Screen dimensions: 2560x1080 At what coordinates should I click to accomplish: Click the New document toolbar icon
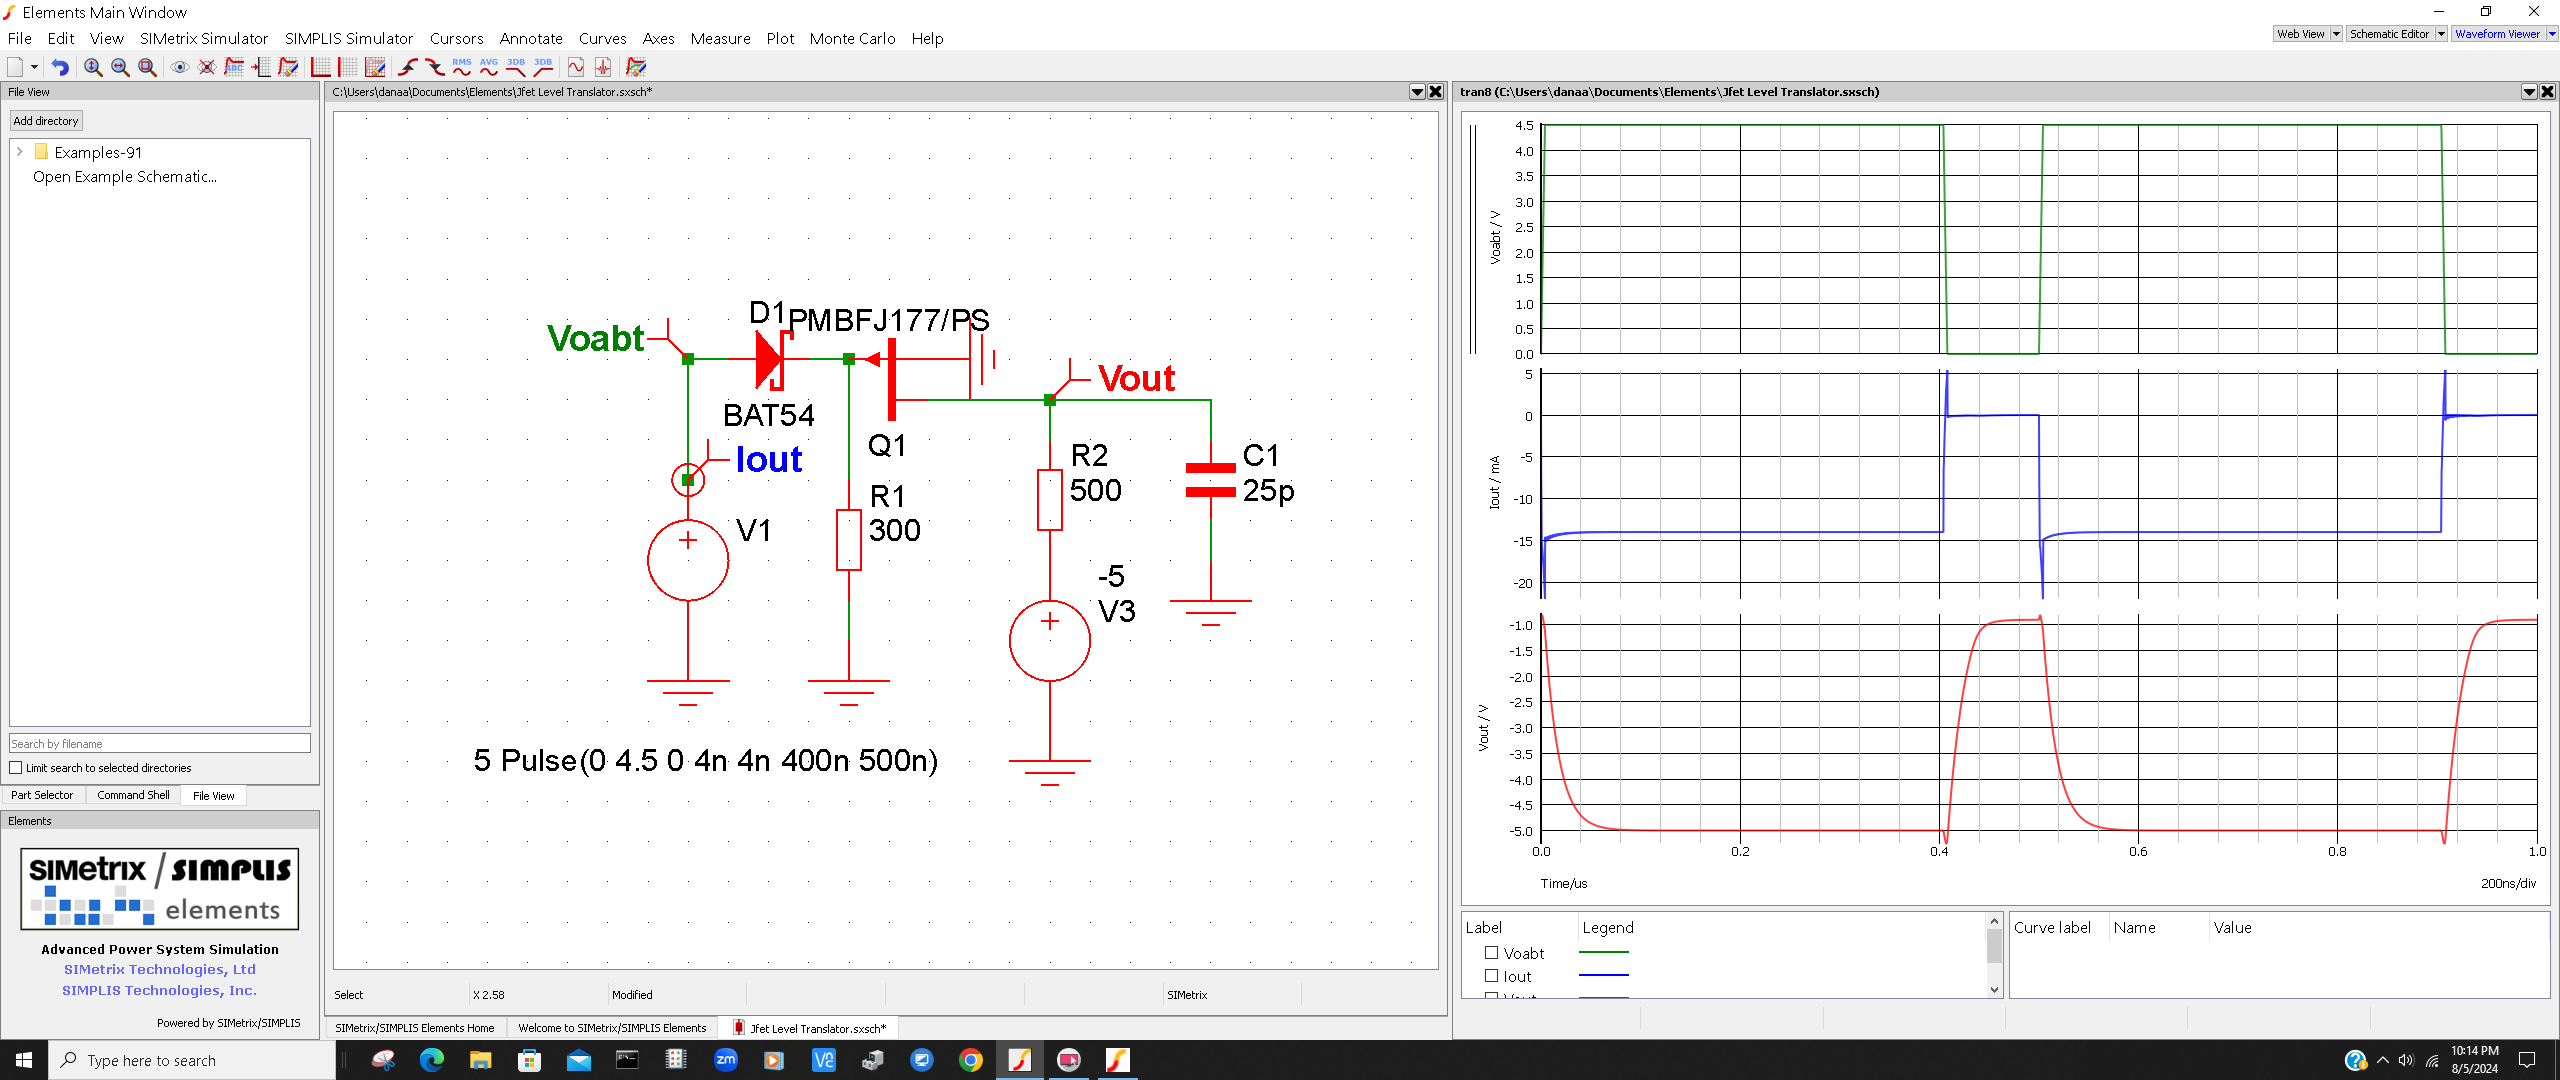(x=15, y=67)
